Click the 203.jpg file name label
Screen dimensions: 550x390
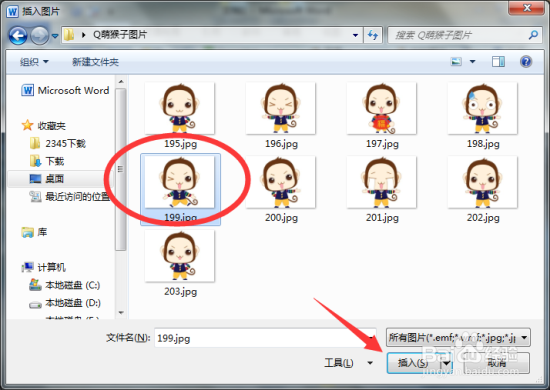[x=181, y=292]
